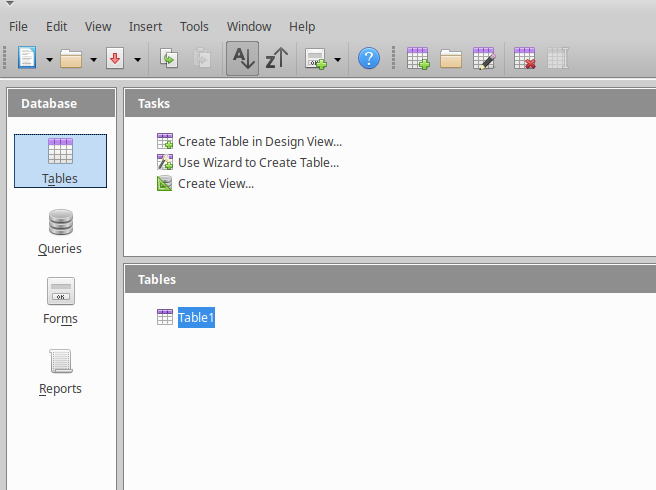The height and width of the screenshot is (490, 656).
Task: Click the Open folder toolbar icon
Action: pos(71,59)
